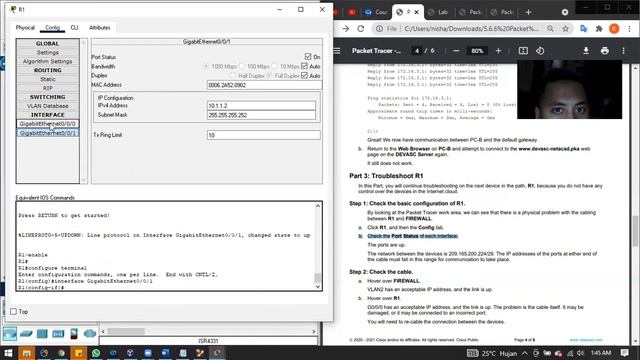
Task: Select the 1000 Mbps bandwidth radio button
Action: 206,66
